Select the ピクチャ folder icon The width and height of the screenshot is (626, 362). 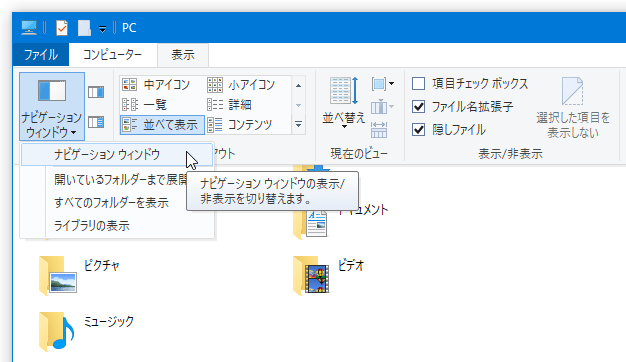point(58,275)
